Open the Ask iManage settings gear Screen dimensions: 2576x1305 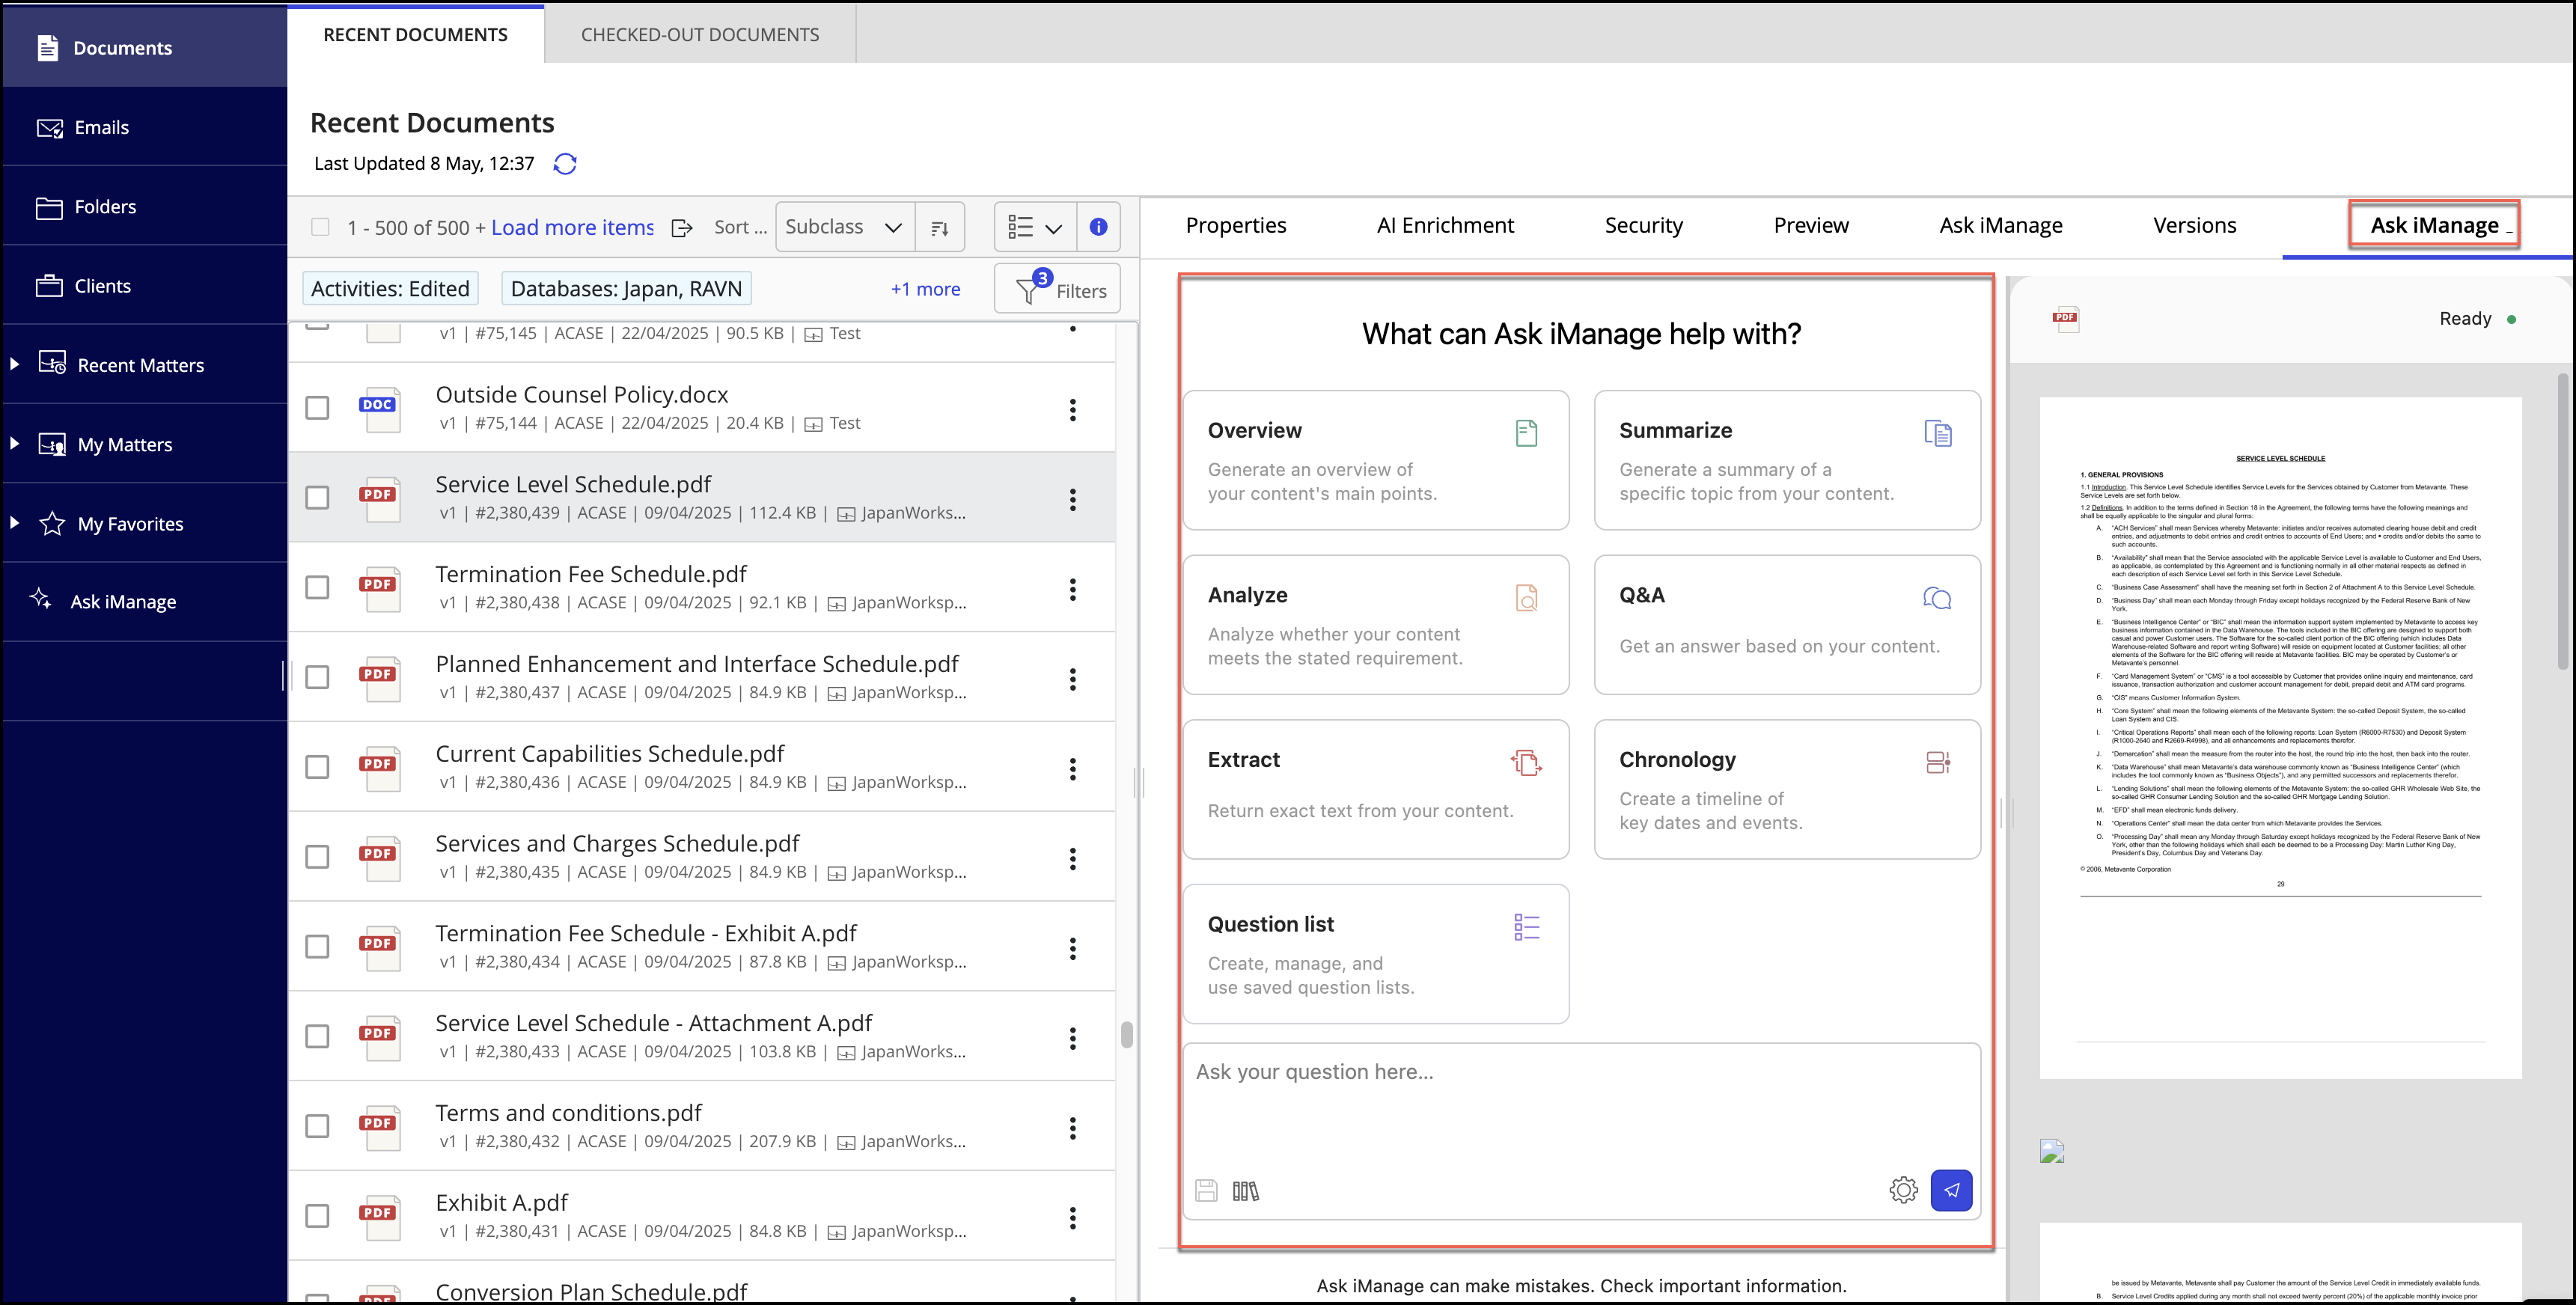pos(1903,1190)
